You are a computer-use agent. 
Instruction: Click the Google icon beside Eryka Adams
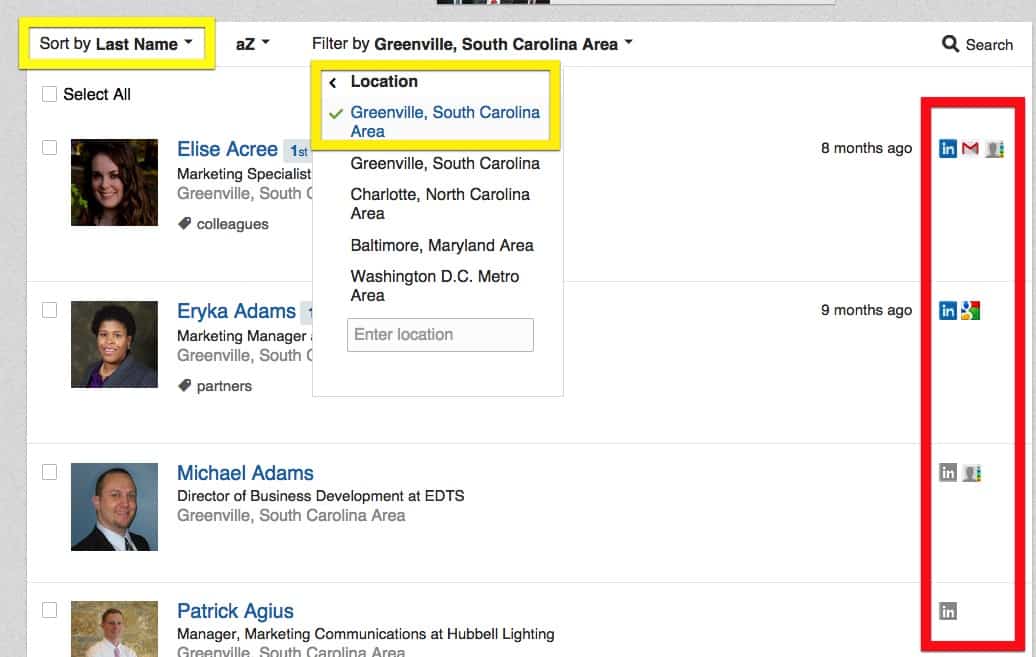pos(970,311)
